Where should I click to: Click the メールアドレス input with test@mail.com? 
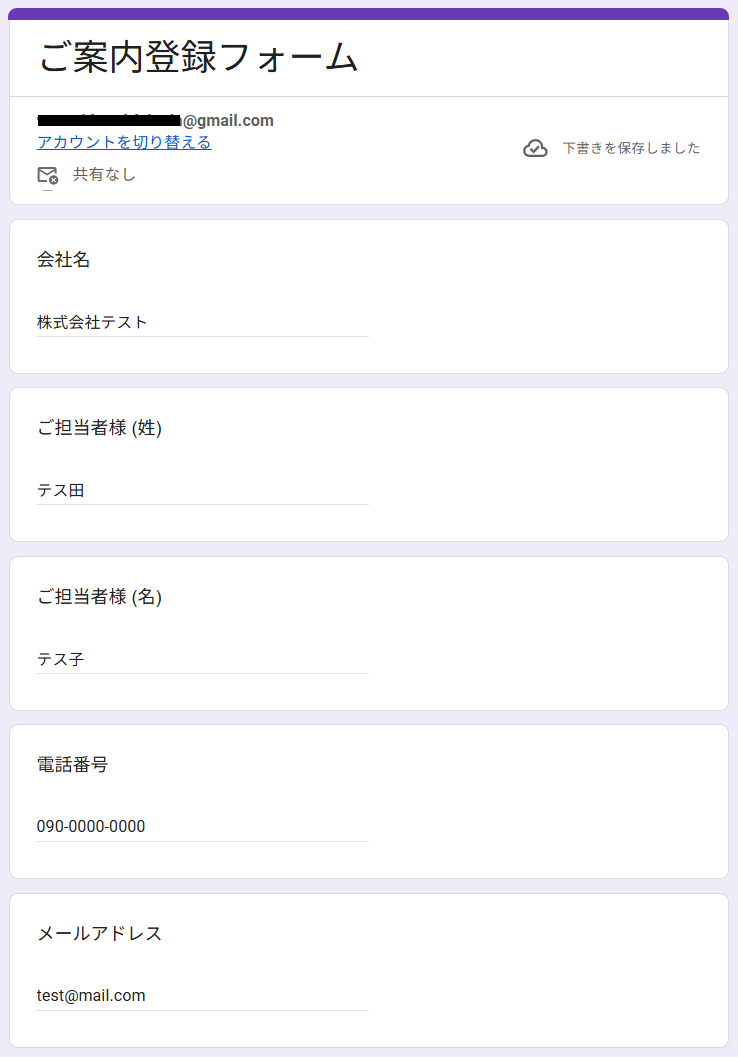pyautogui.click(x=202, y=996)
